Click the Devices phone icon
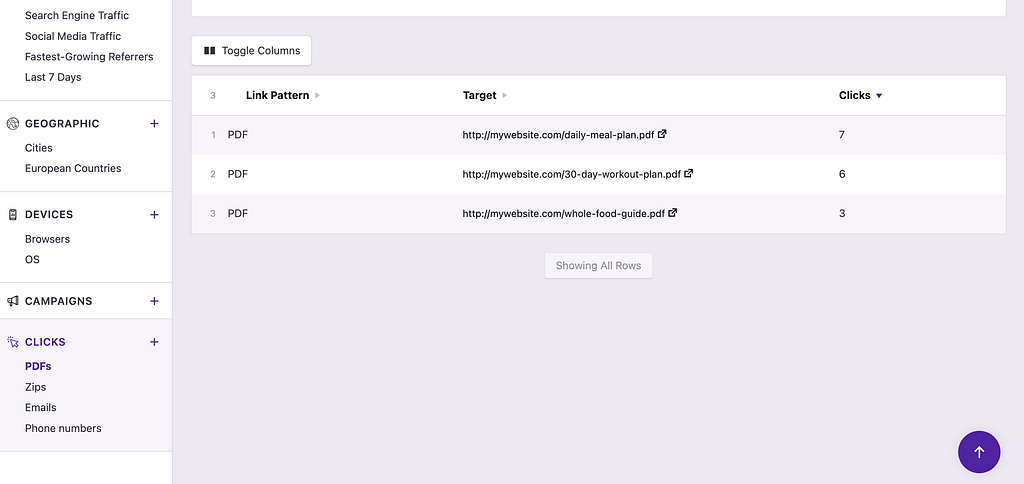 coord(13,215)
